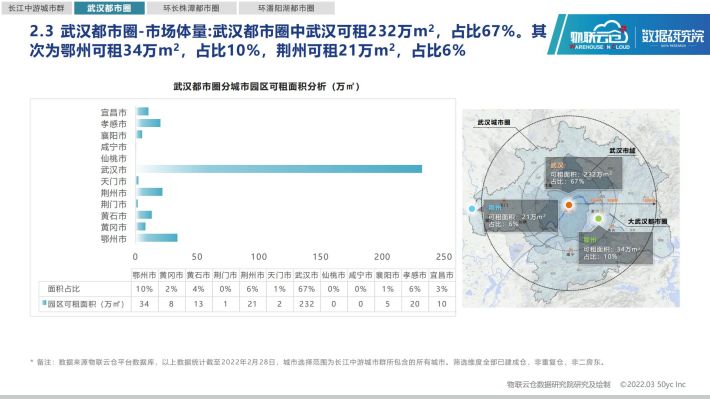Screen dimensions: 710x399
Task: Click the 孝感市 bar in the chart
Action: tap(148, 123)
